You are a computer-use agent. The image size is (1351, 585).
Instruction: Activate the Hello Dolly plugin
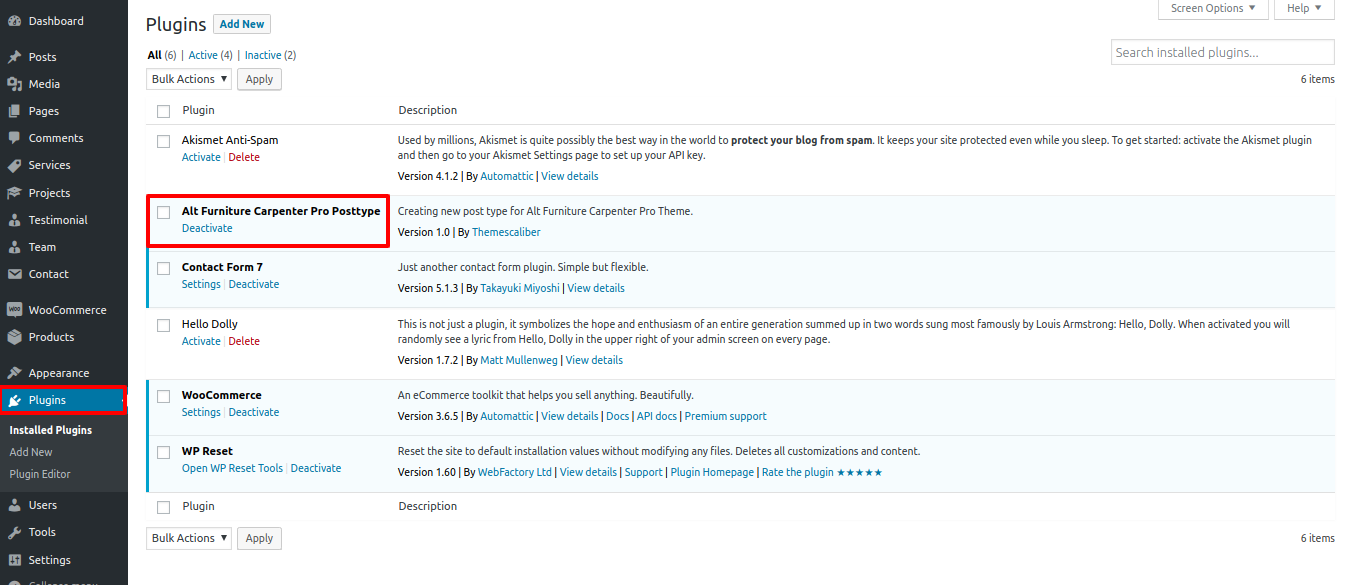[201, 341]
